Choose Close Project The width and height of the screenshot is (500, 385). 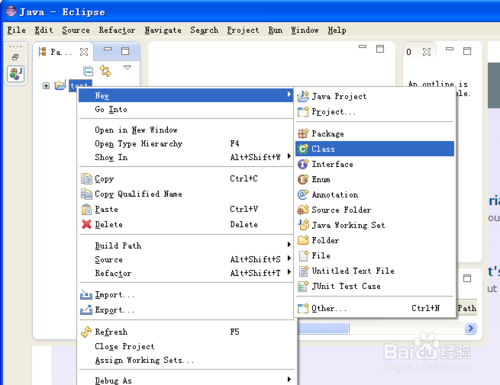186,346
